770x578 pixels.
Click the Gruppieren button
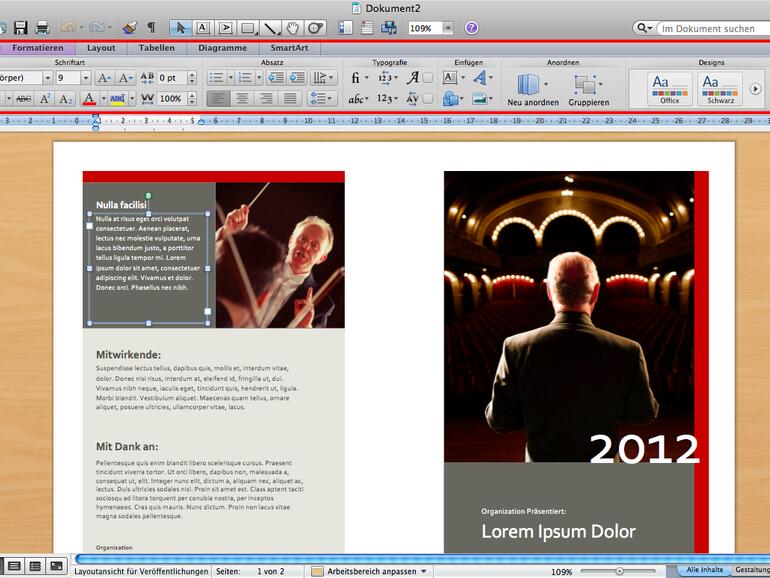pos(588,90)
